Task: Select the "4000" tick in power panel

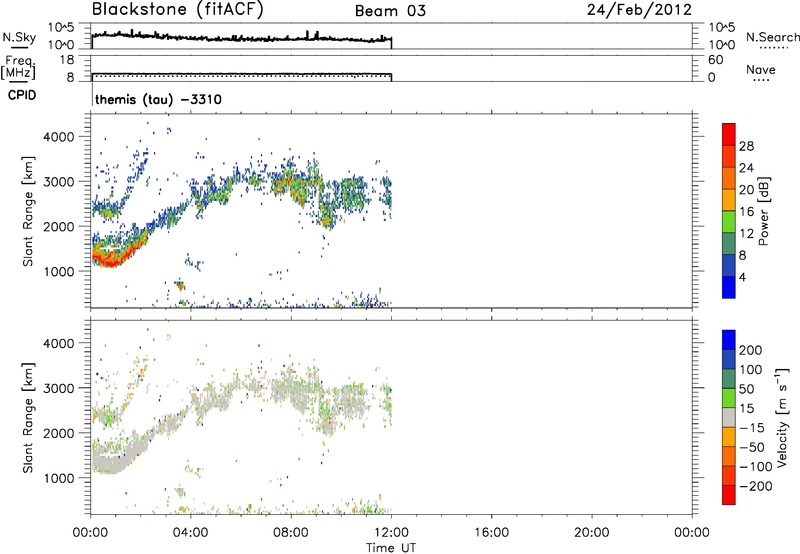Action: point(59,137)
